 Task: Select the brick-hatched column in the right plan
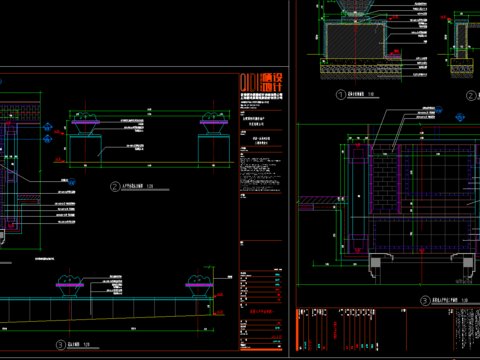click(385, 180)
